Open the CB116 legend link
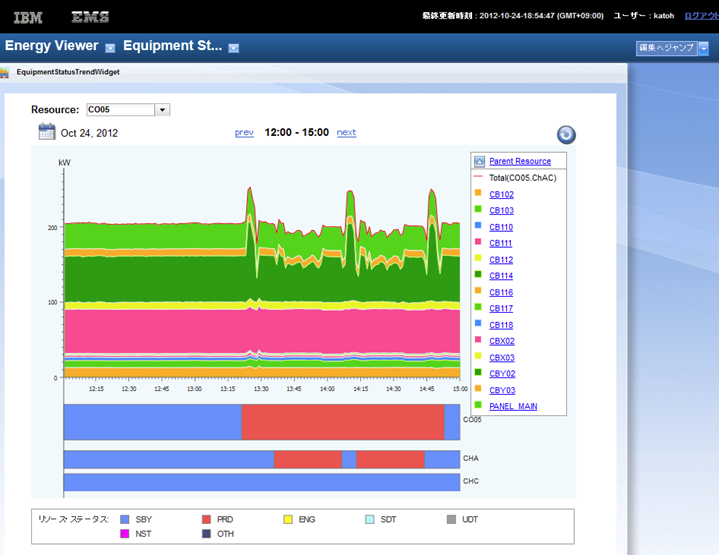The height and width of the screenshot is (555, 719). (501, 292)
